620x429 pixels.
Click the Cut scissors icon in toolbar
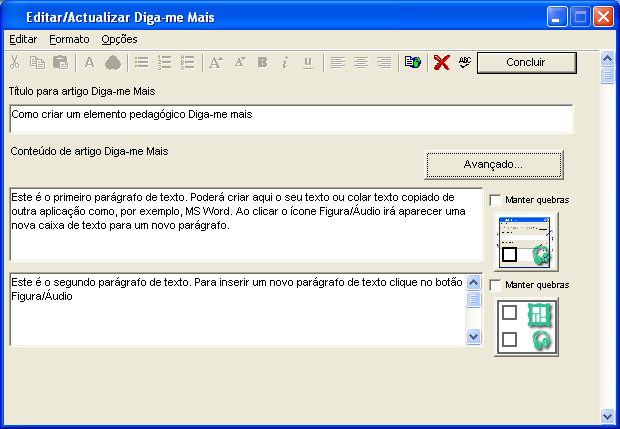(x=14, y=63)
